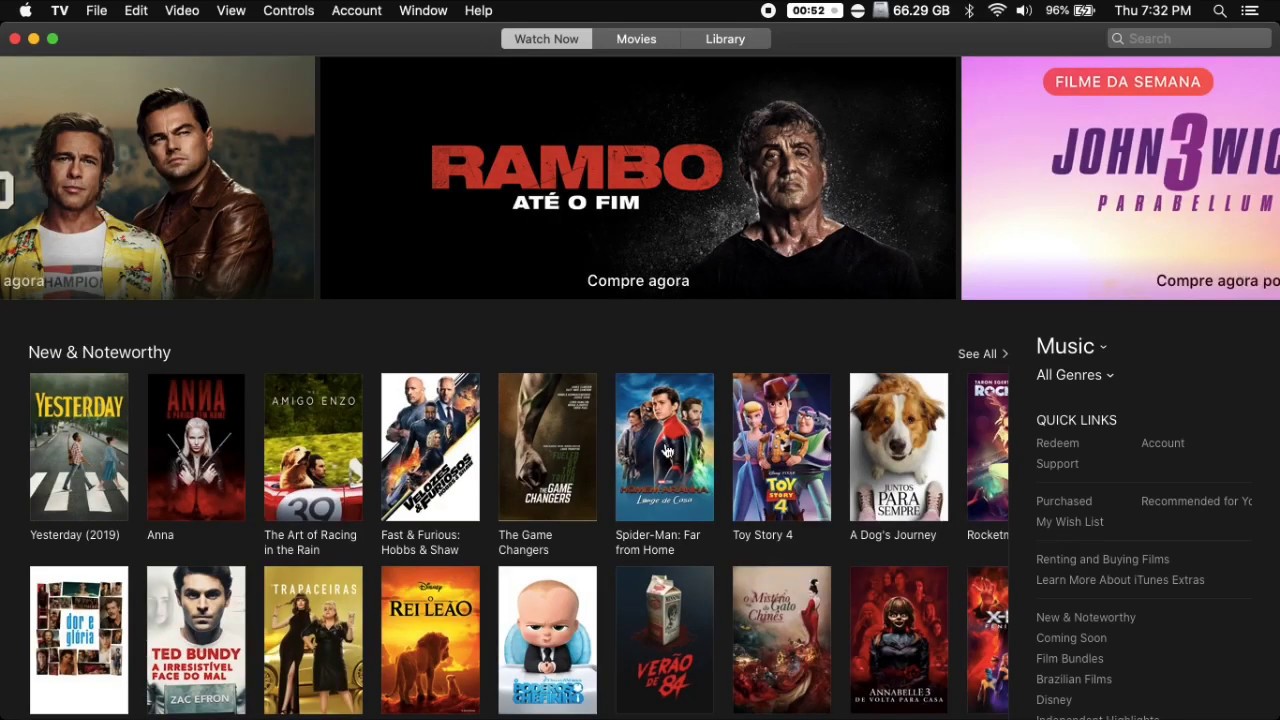Open O Mistério do Gato Chinês poster
Screen dimensions: 1280x720
coord(782,640)
